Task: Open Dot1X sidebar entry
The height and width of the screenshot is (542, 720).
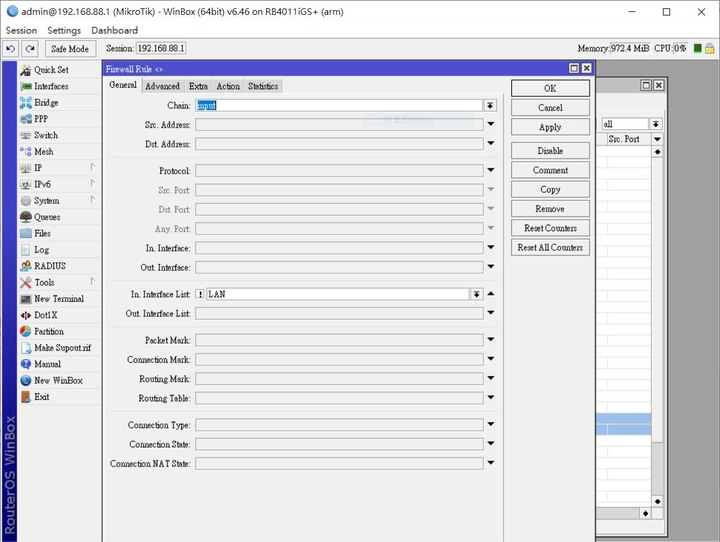Action: pos(45,315)
